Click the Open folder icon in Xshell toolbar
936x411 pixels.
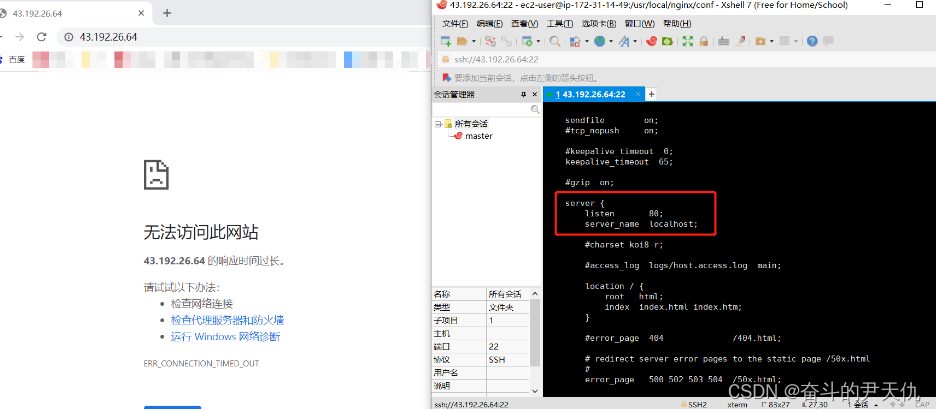point(461,41)
